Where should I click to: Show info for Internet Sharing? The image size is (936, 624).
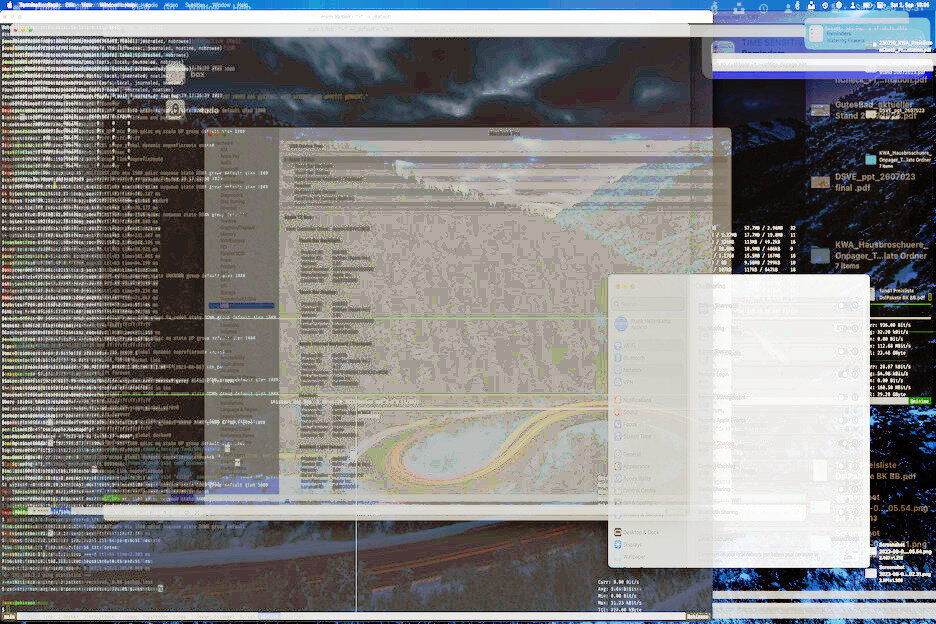(856, 444)
